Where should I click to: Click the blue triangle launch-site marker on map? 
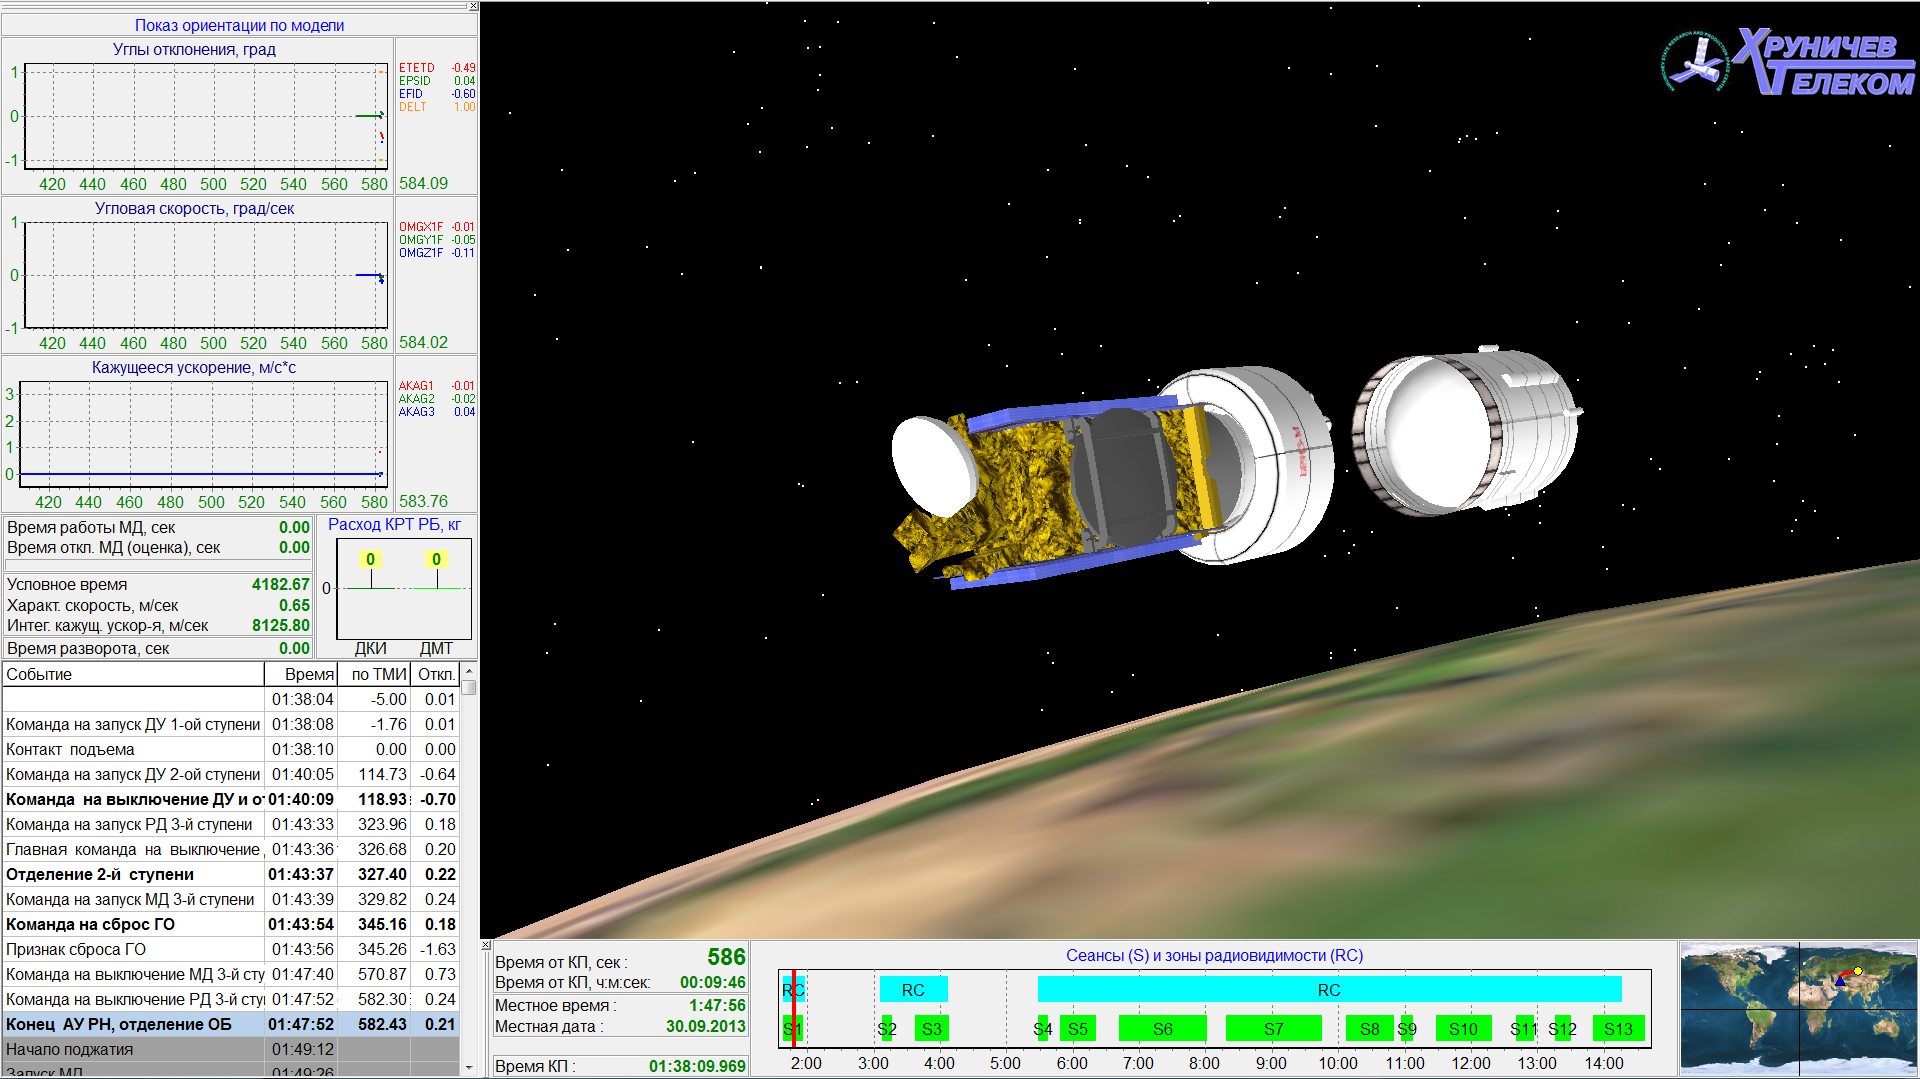[x=1840, y=981]
